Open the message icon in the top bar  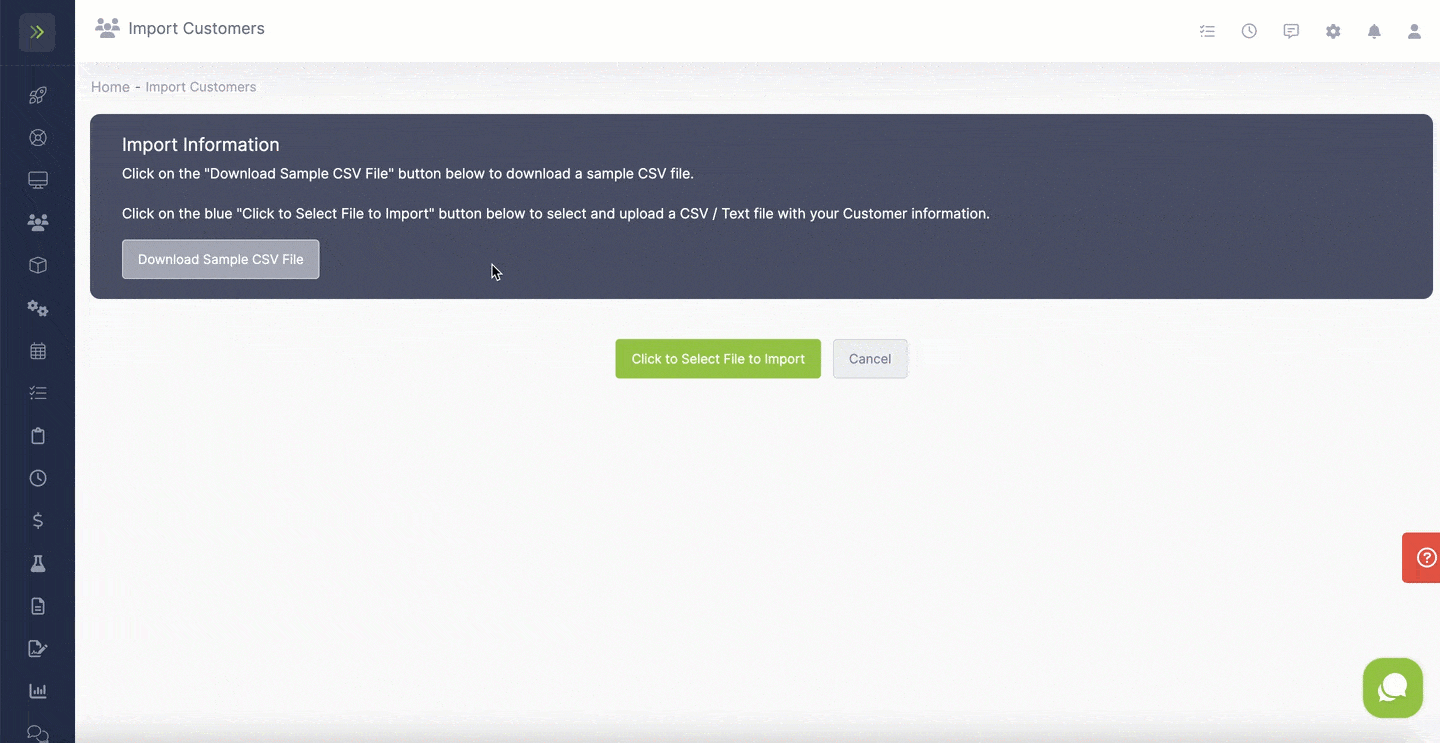click(x=1291, y=31)
